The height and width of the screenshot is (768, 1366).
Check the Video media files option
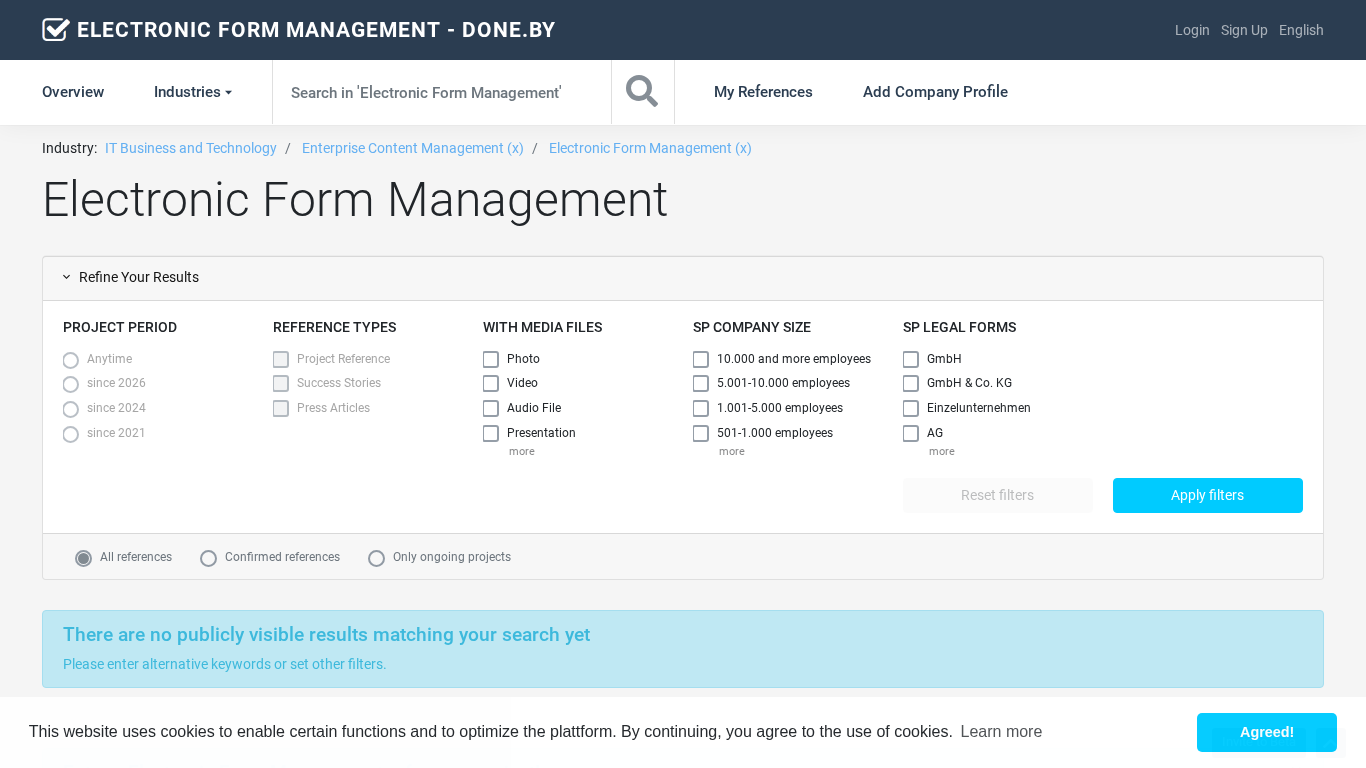coord(491,384)
